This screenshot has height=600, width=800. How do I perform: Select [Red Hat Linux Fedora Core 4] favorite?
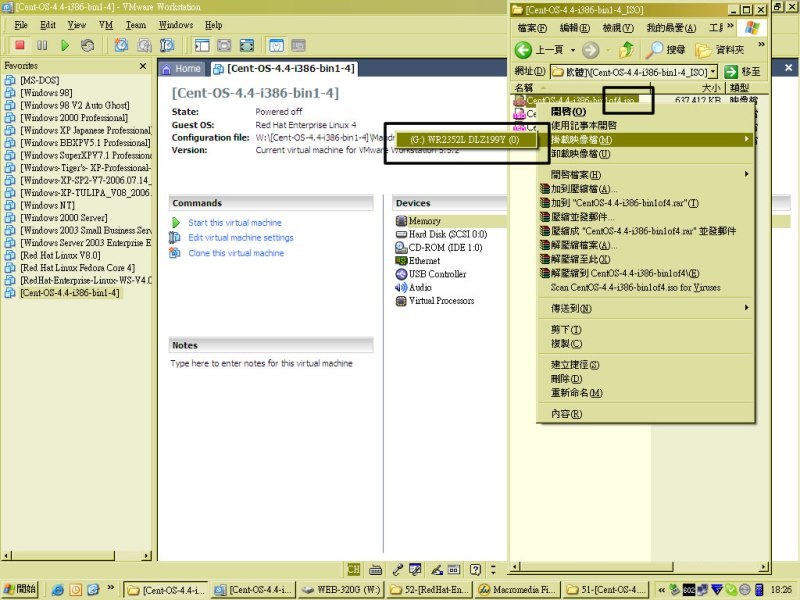point(78,268)
